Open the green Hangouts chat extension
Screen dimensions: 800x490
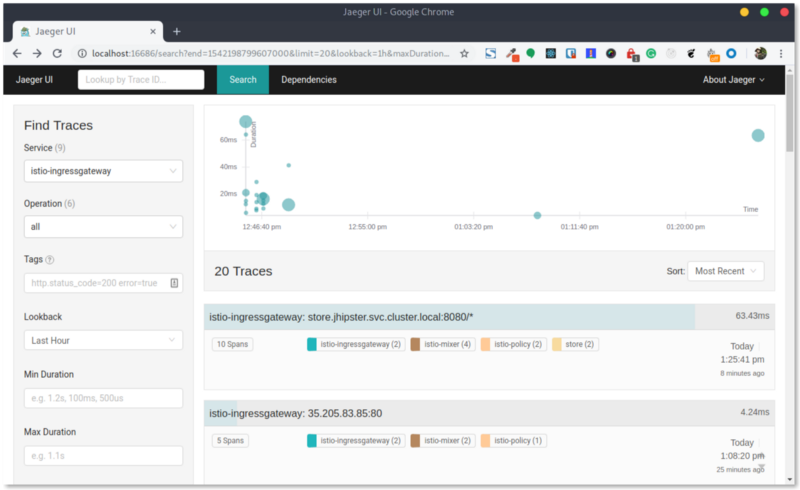(531, 53)
